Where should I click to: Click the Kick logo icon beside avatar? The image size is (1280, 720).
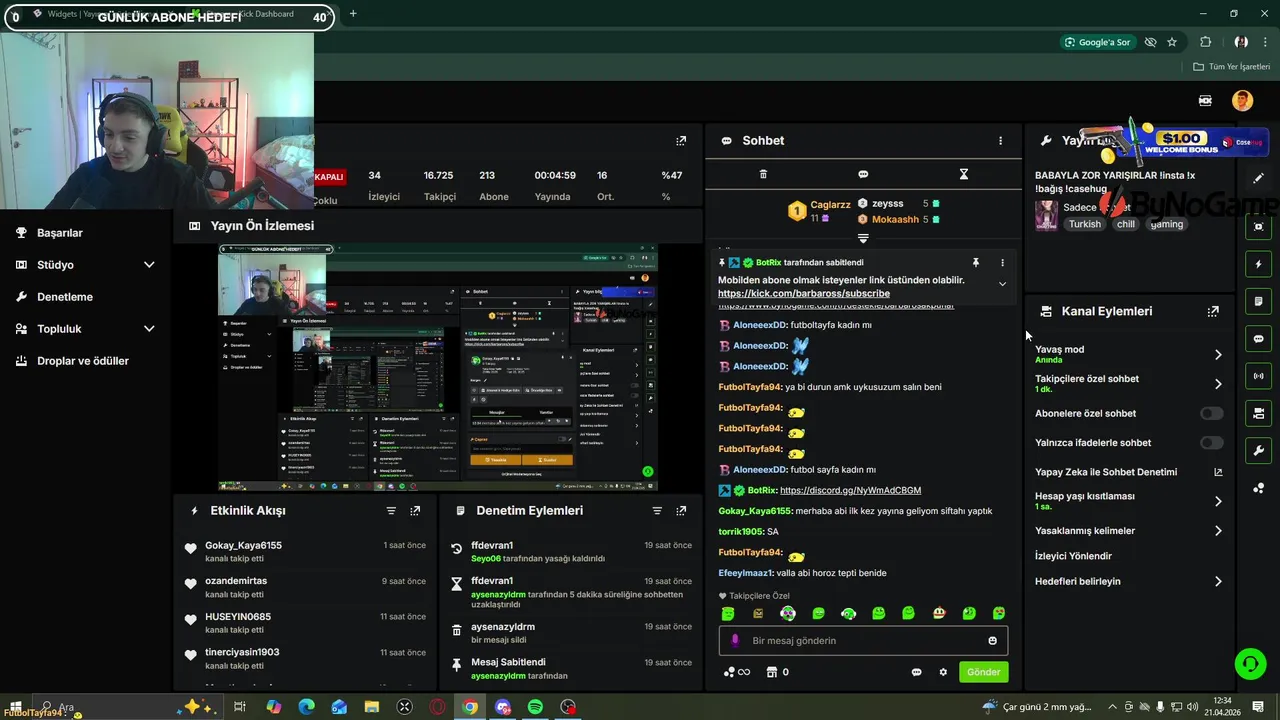pos(1205,100)
